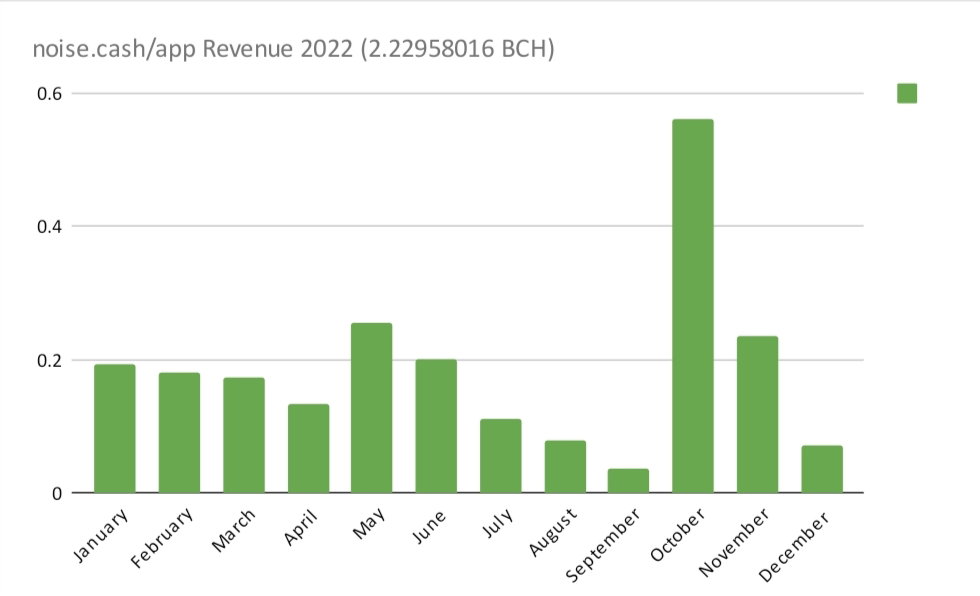The height and width of the screenshot is (596, 980).
Task: Select the November revenue bar
Action: pyautogui.click(x=758, y=414)
